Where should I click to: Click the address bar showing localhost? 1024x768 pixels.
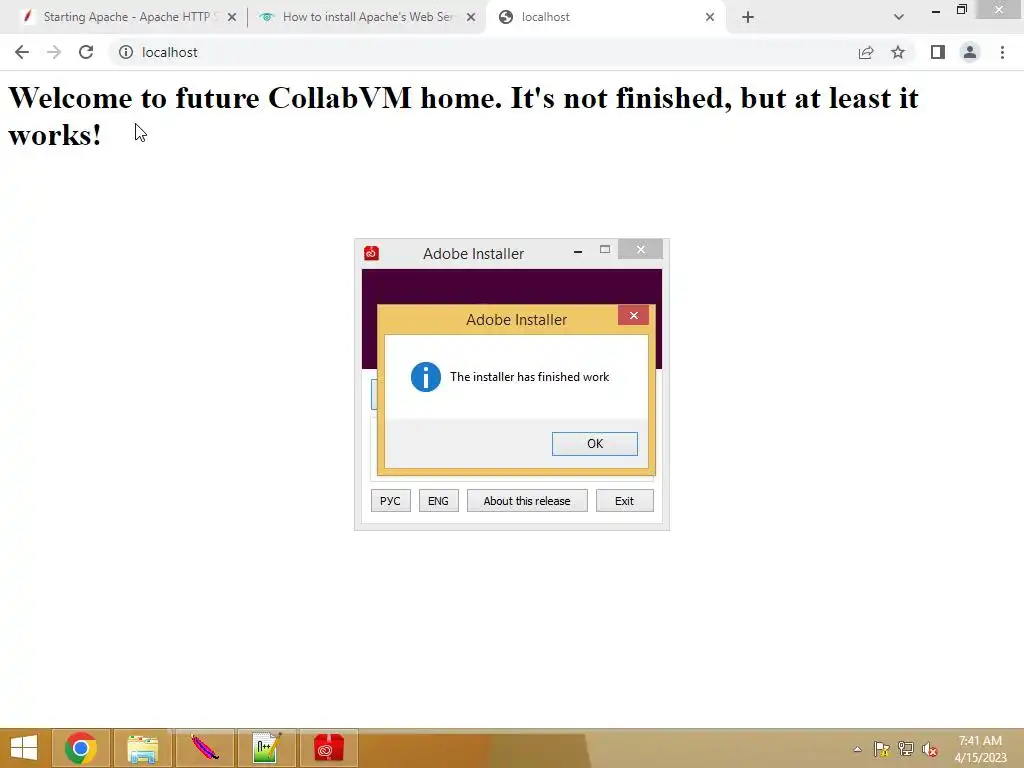click(x=483, y=52)
